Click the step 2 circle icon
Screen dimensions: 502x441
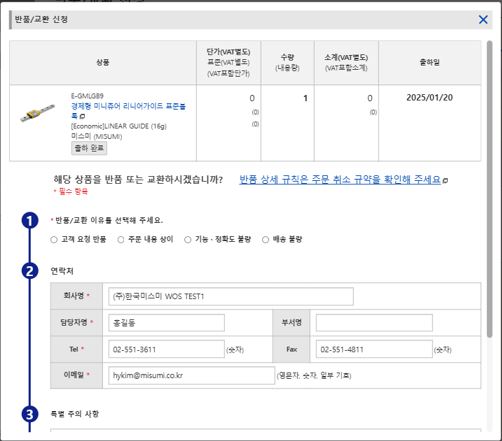tap(30, 271)
